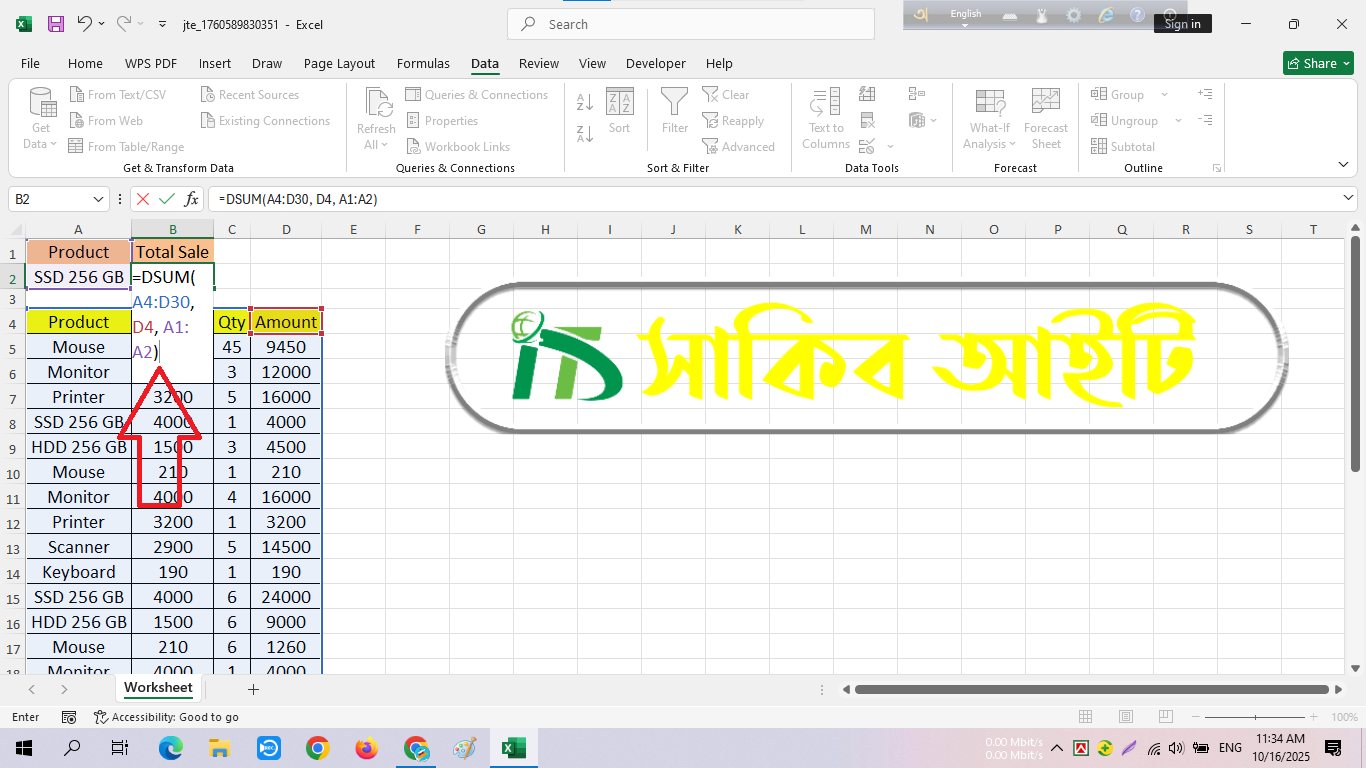Switch to Page Layout view in the status bar
The width and height of the screenshot is (1366, 768).
click(x=1126, y=717)
